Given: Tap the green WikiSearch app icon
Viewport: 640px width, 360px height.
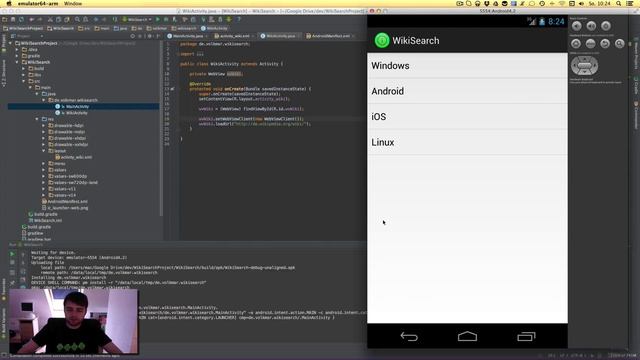Looking at the screenshot, I should 382,40.
